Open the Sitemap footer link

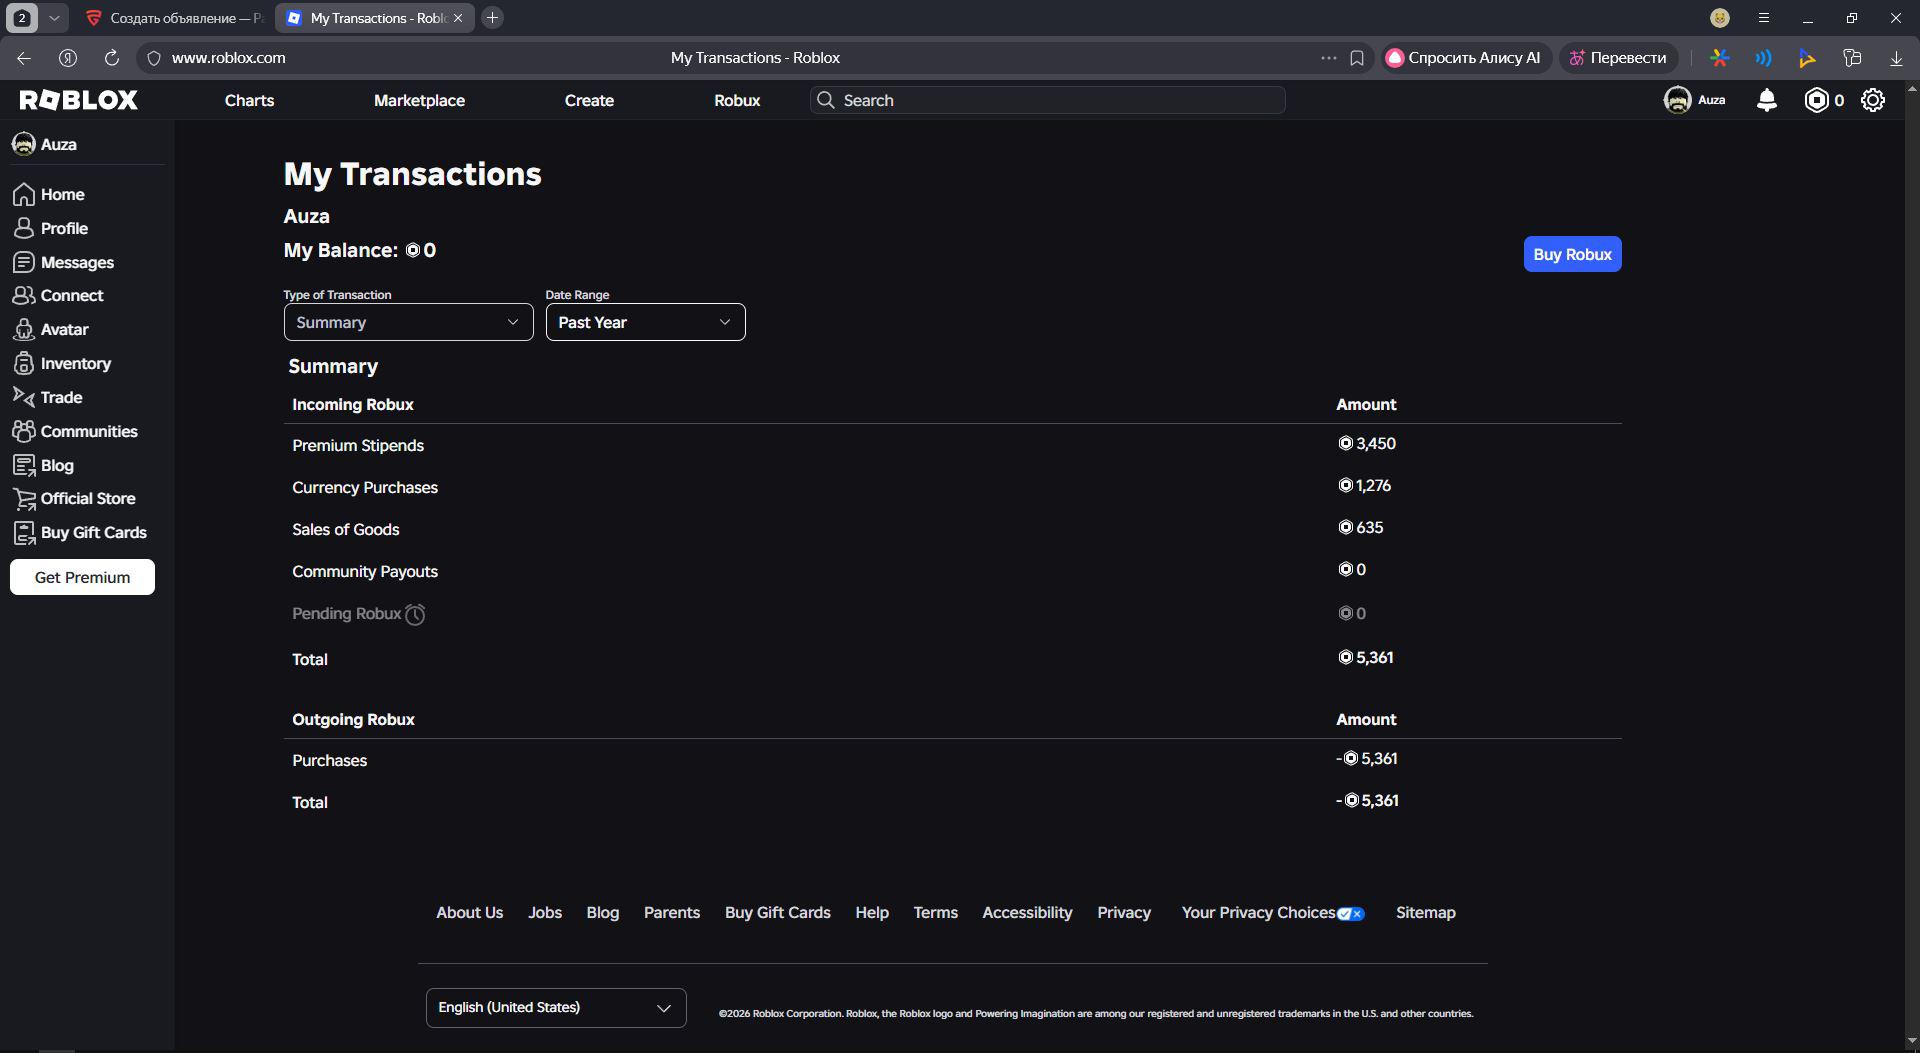(x=1426, y=913)
